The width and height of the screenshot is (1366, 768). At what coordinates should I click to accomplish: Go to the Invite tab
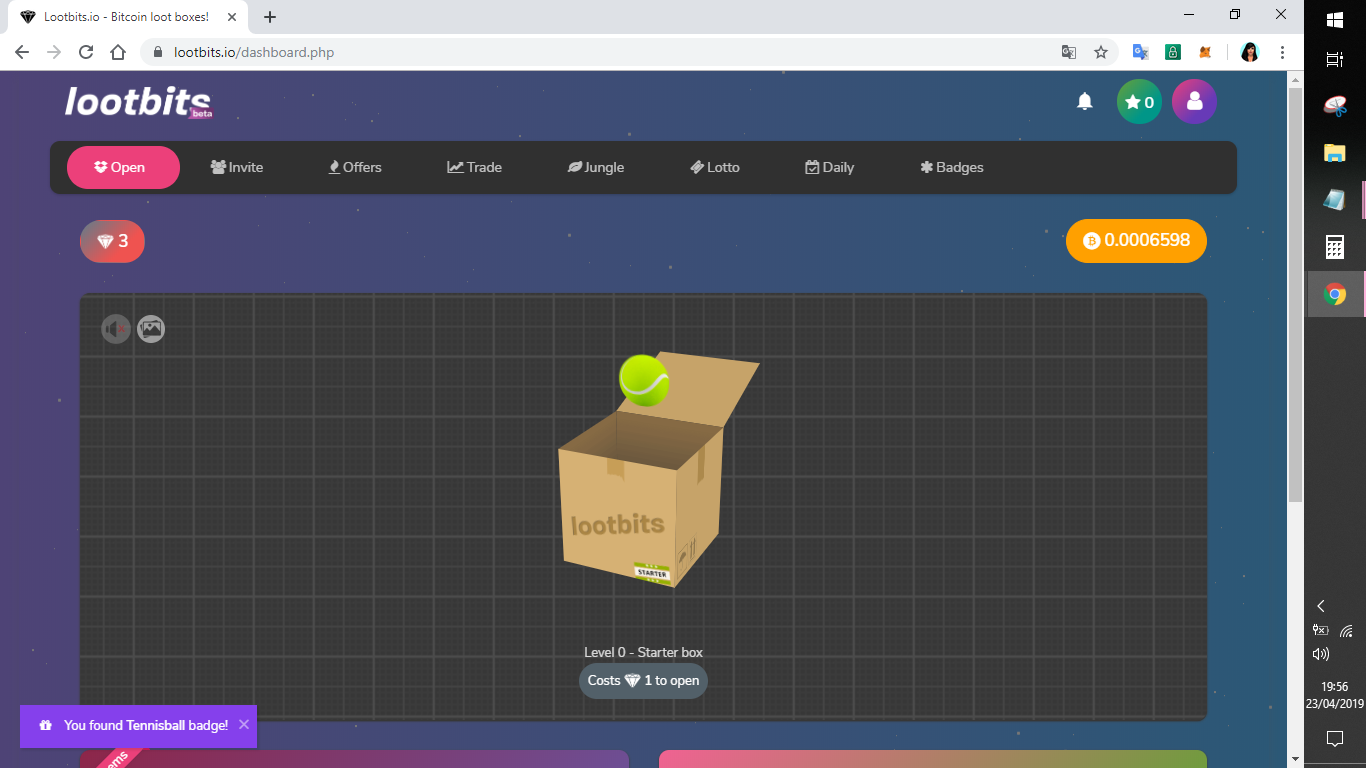pos(237,167)
